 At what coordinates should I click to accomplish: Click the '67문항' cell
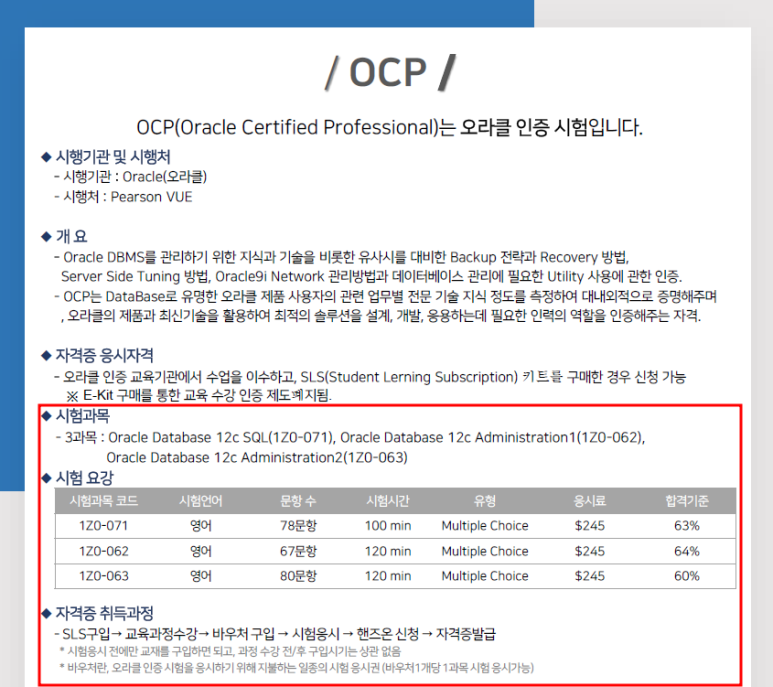coord(298,551)
